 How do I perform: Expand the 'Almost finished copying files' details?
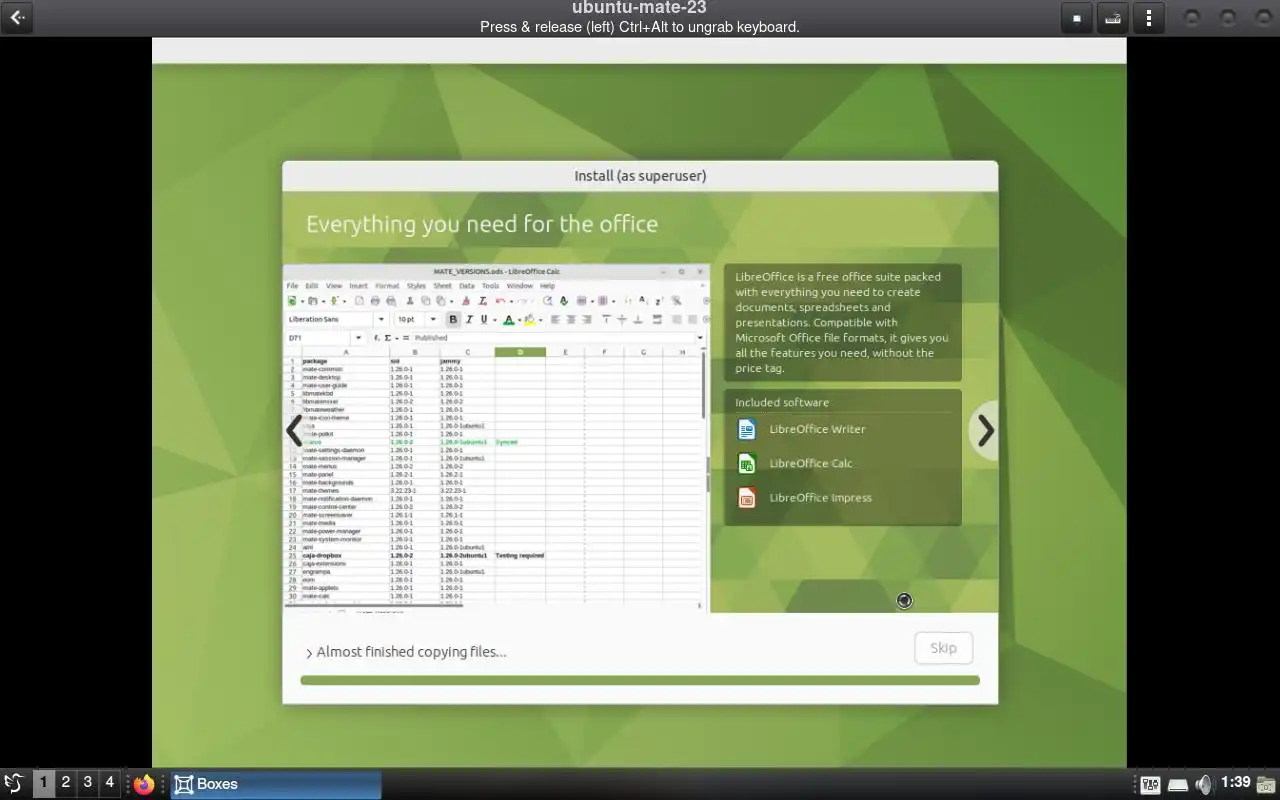[x=309, y=653]
